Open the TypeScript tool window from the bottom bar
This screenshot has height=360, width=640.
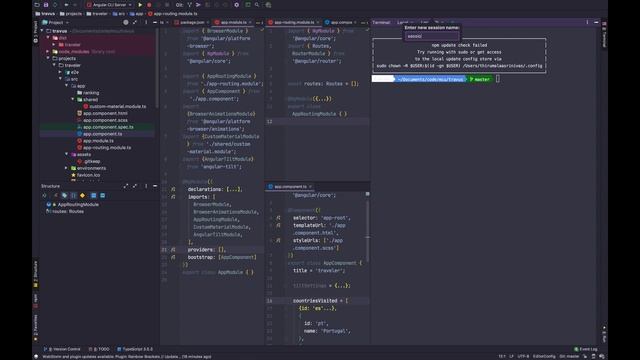pos(135,349)
